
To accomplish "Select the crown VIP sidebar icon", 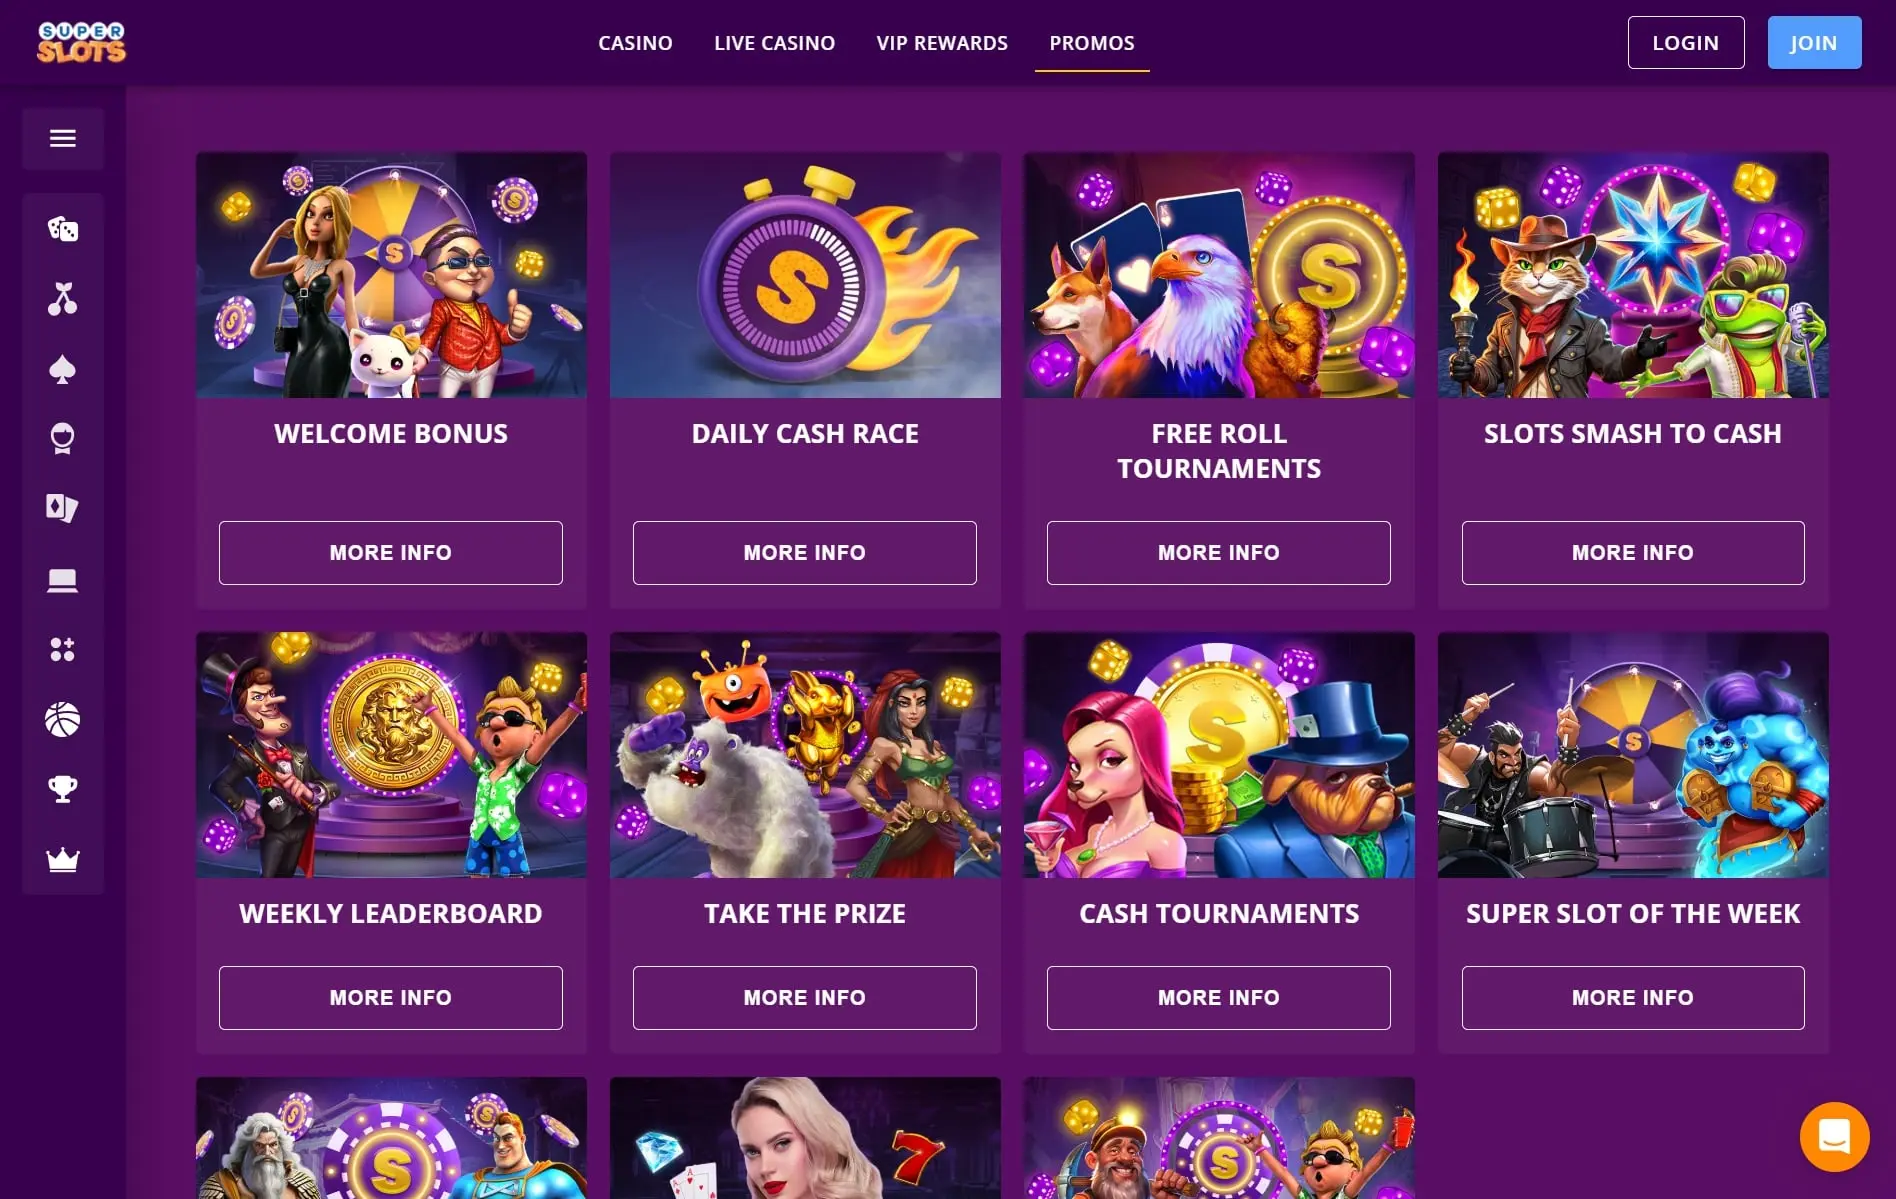I will click(x=63, y=859).
